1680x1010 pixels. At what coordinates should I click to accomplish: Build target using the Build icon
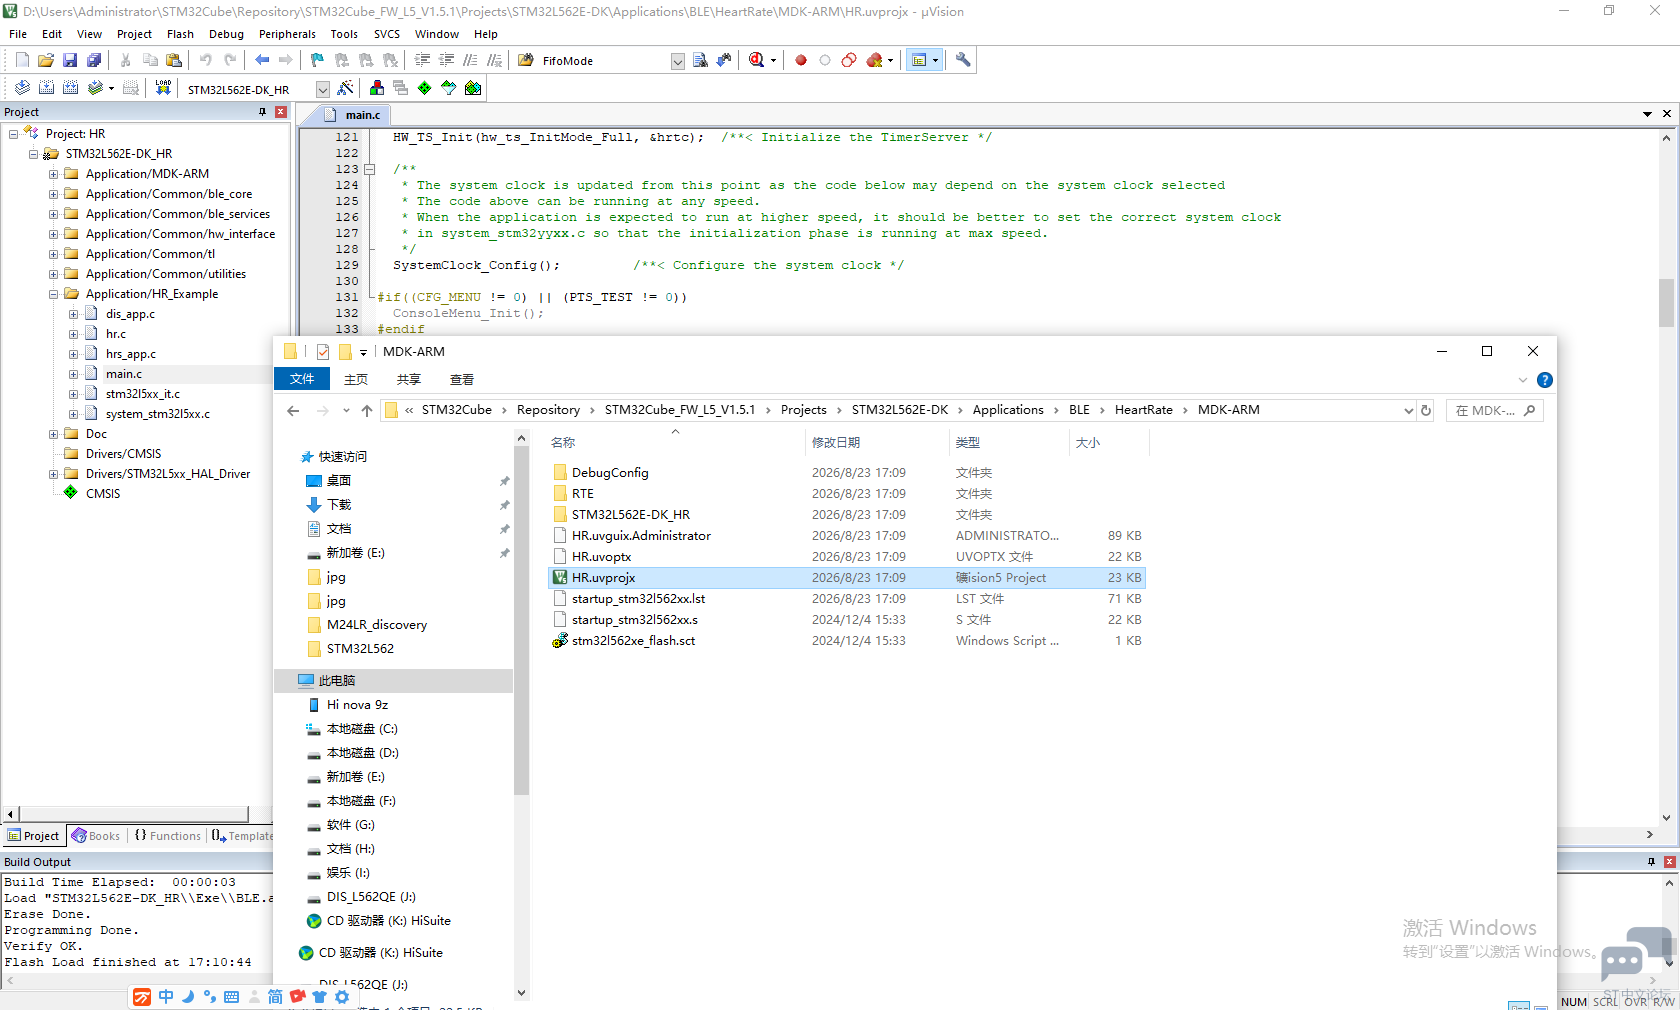[x=46, y=88]
